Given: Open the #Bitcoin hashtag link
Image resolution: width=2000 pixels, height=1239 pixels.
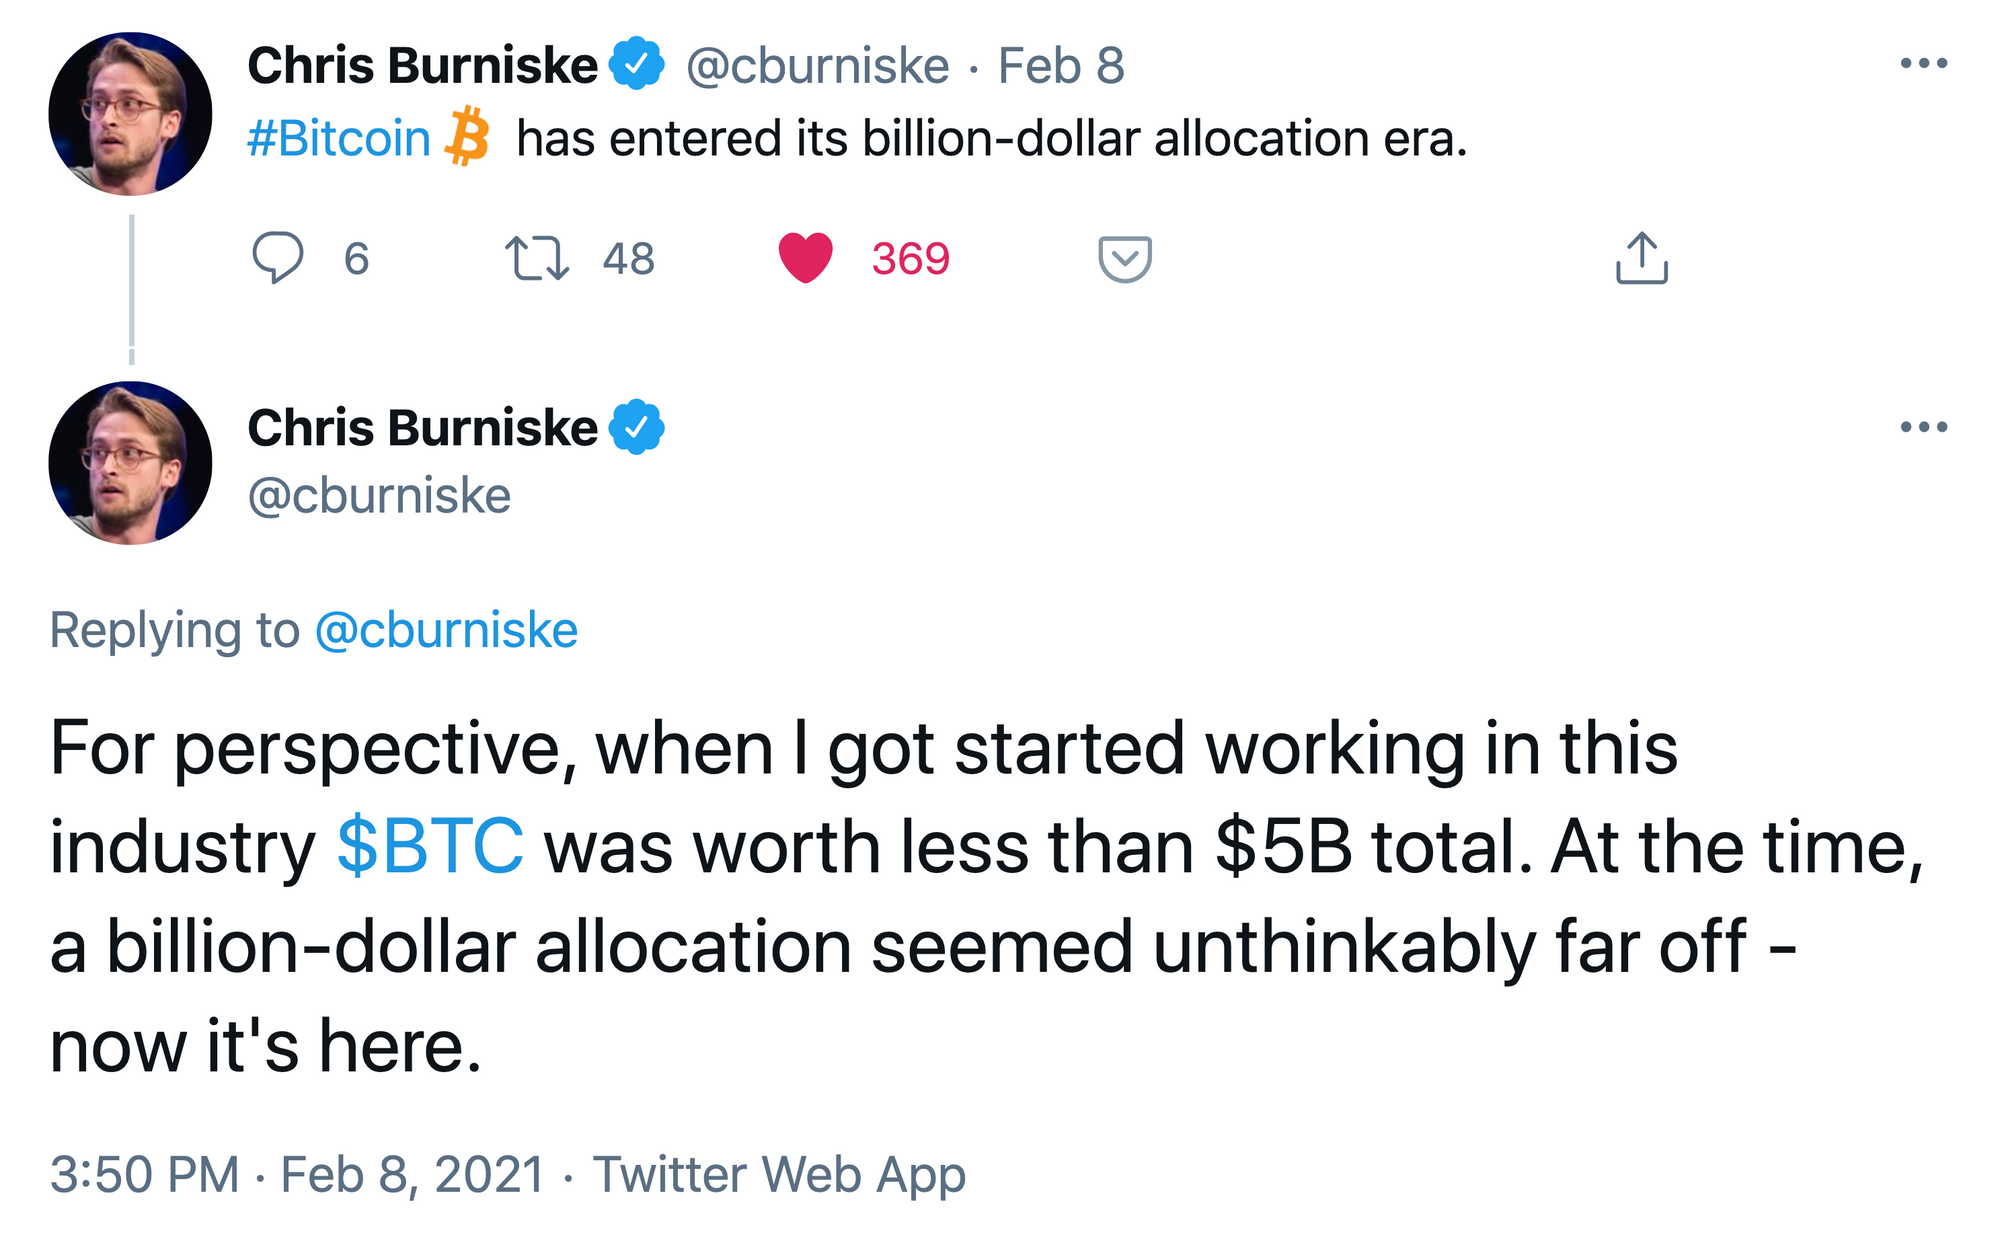Looking at the screenshot, I should point(339,138).
